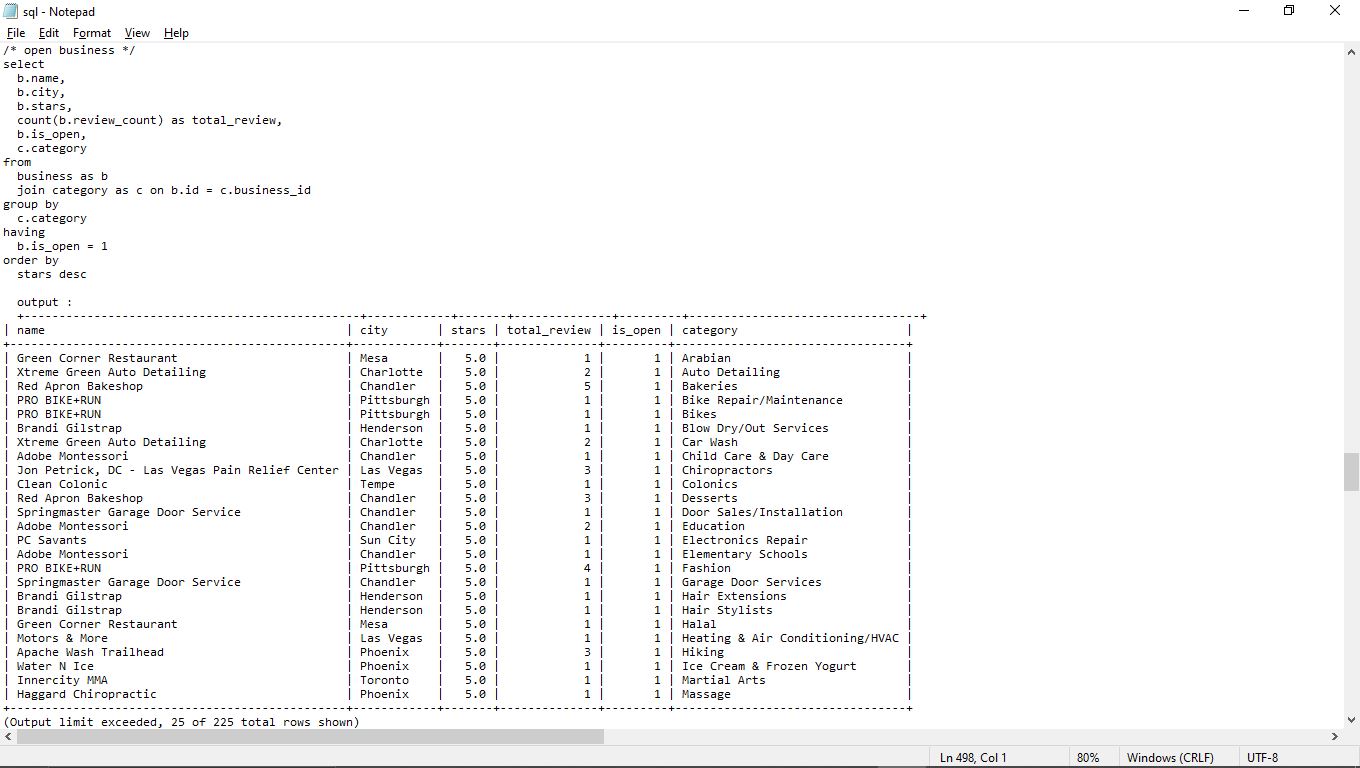Click the 'total_review' column header
Viewport: 1360px width, 768px height.
click(x=549, y=330)
